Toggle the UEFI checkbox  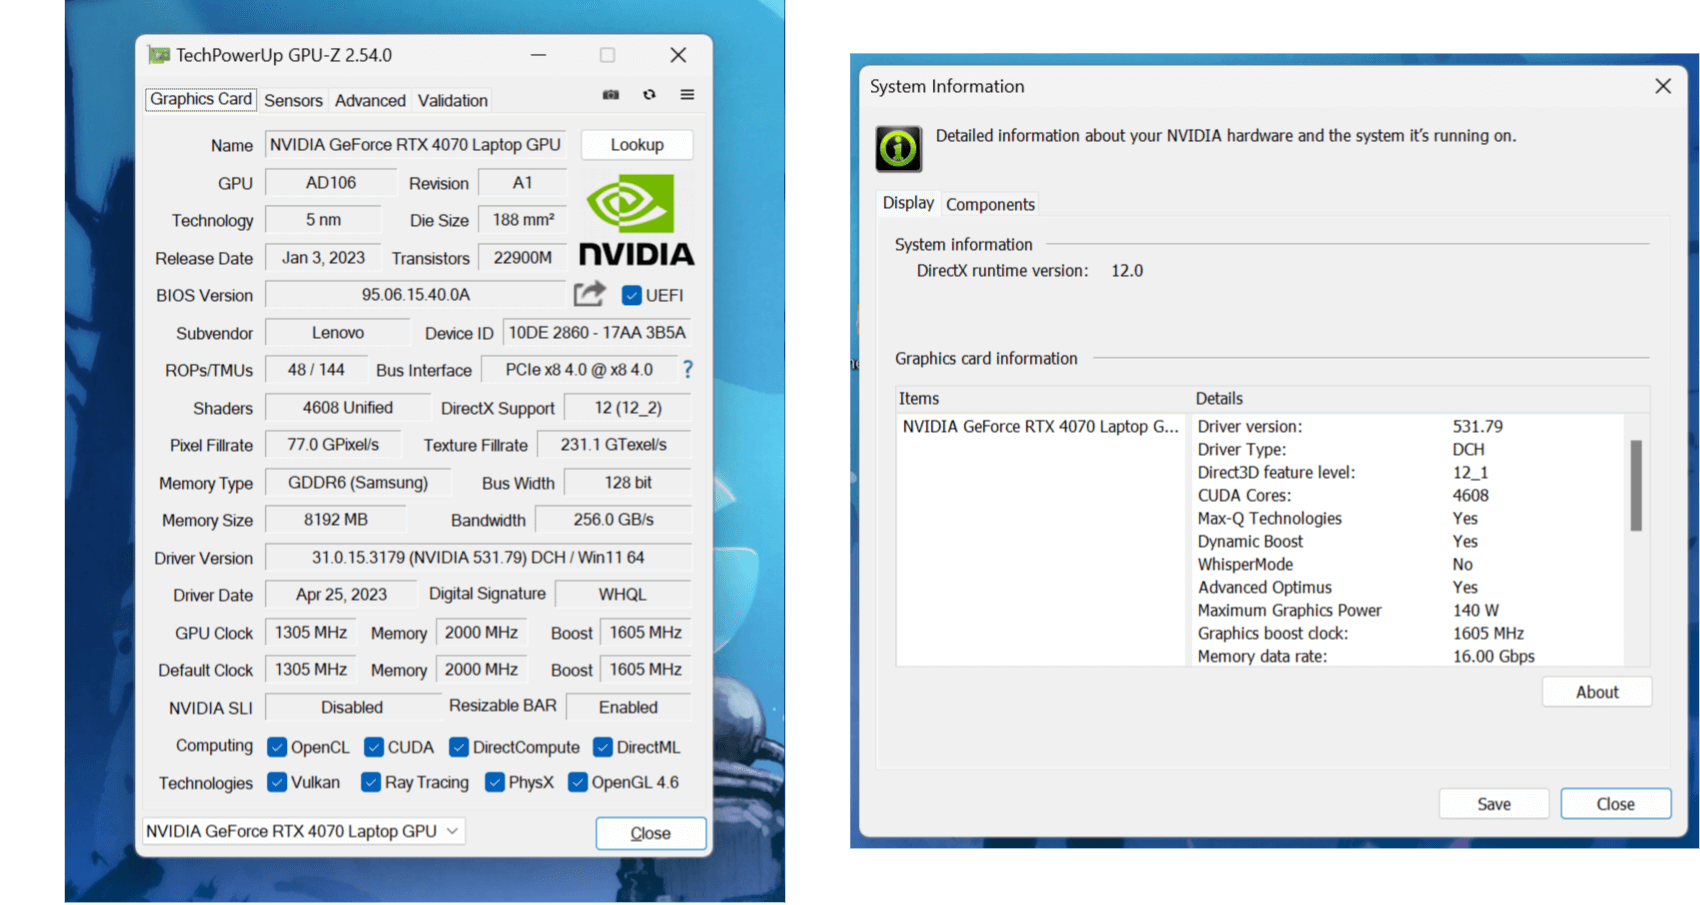pos(631,295)
